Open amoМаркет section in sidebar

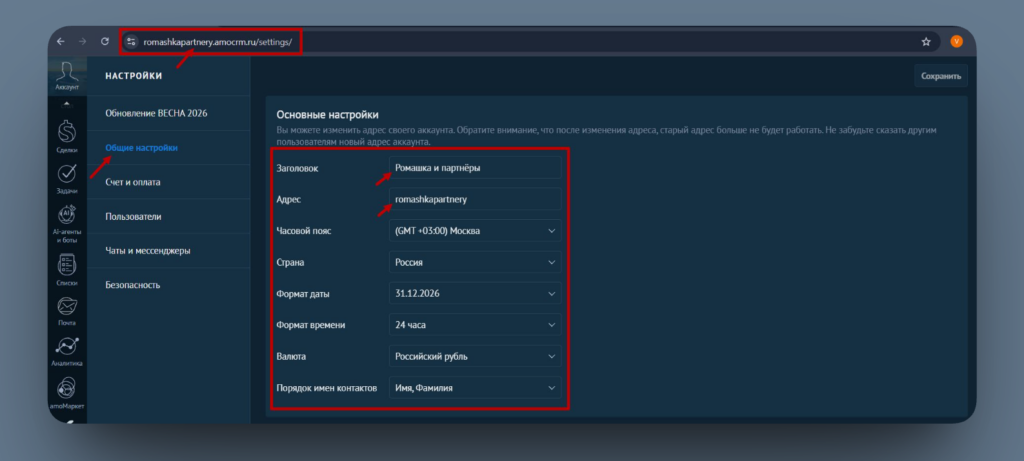pyautogui.click(x=67, y=392)
